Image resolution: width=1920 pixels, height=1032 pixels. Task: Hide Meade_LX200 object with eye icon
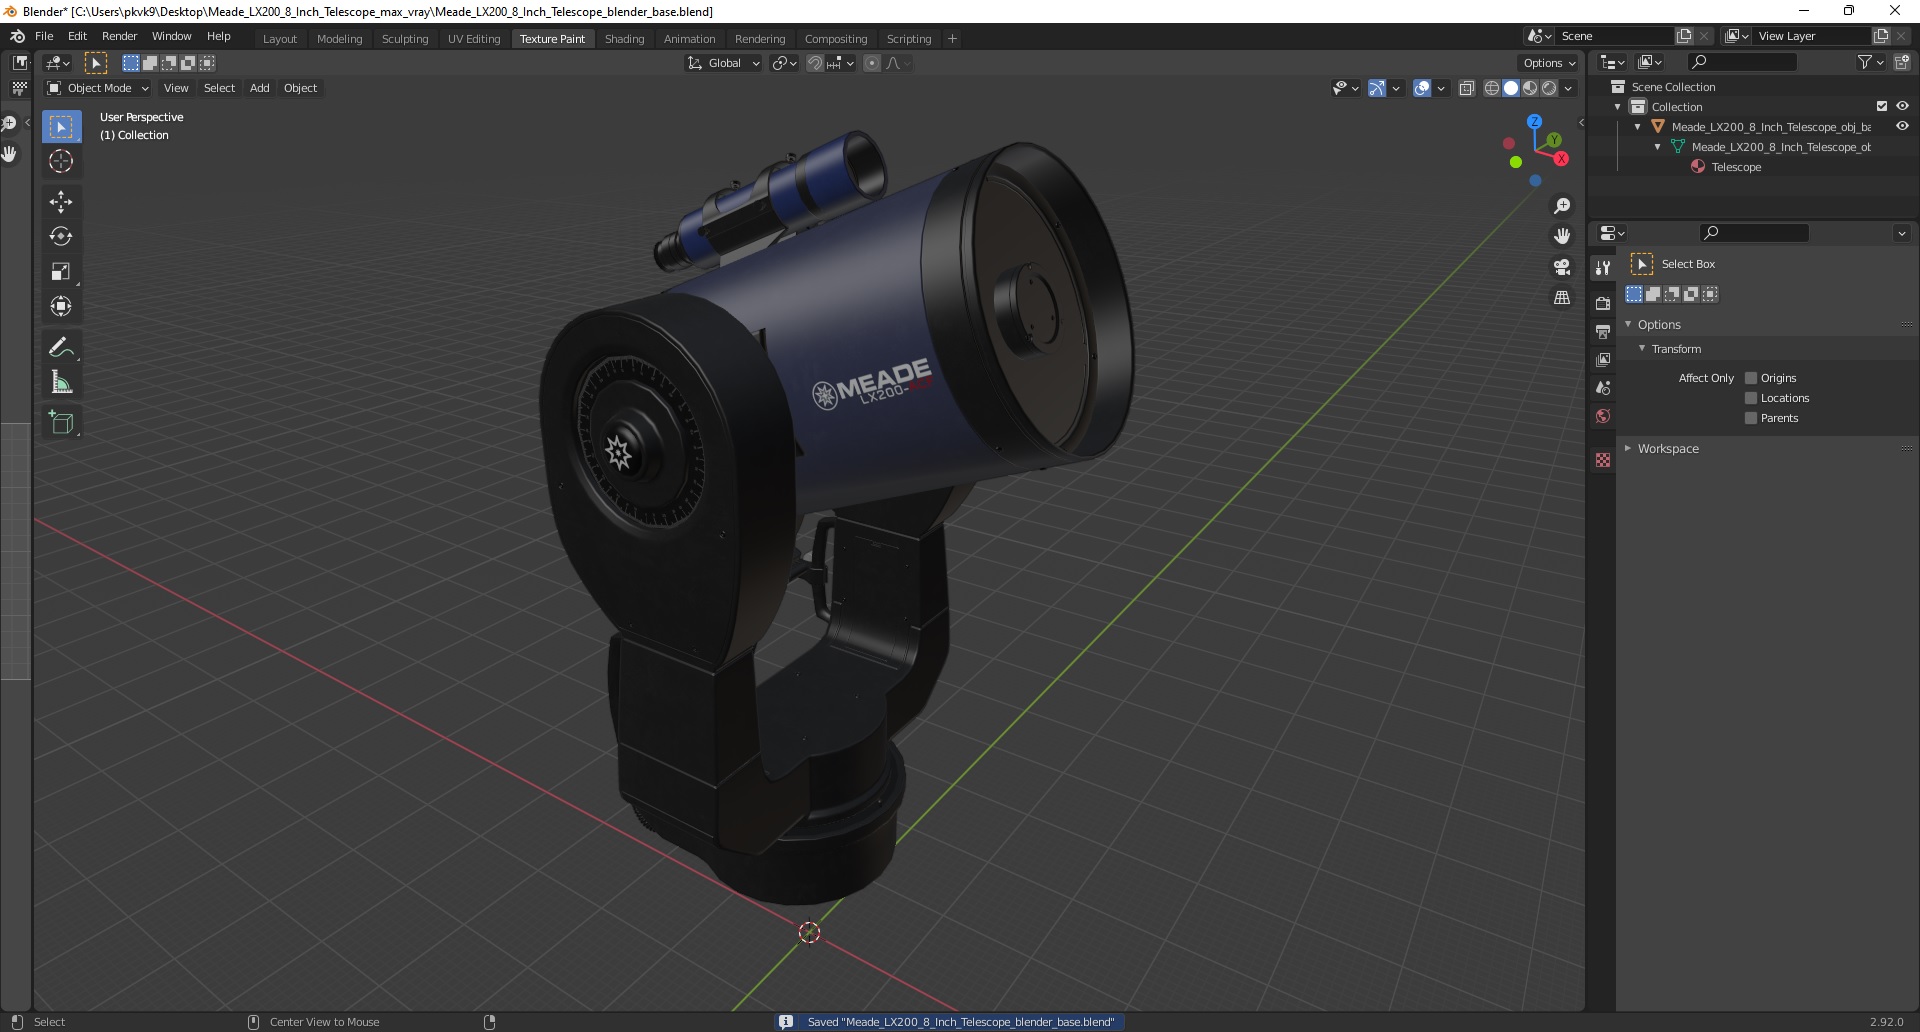point(1902,127)
